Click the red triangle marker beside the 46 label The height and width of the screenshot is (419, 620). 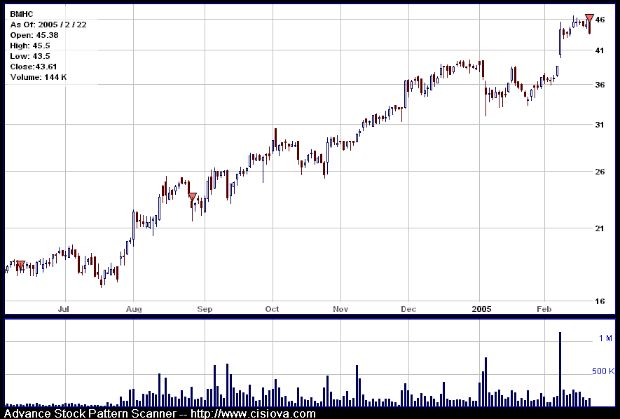point(589,18)
